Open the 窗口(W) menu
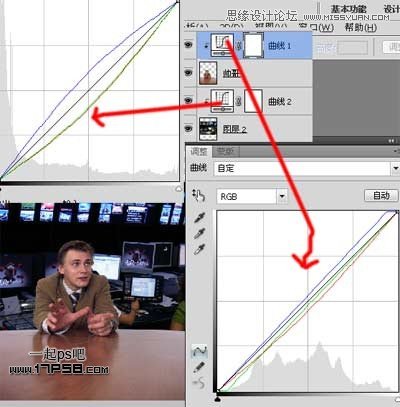Screen dimensions: 400x407 (x=316, y=27)
